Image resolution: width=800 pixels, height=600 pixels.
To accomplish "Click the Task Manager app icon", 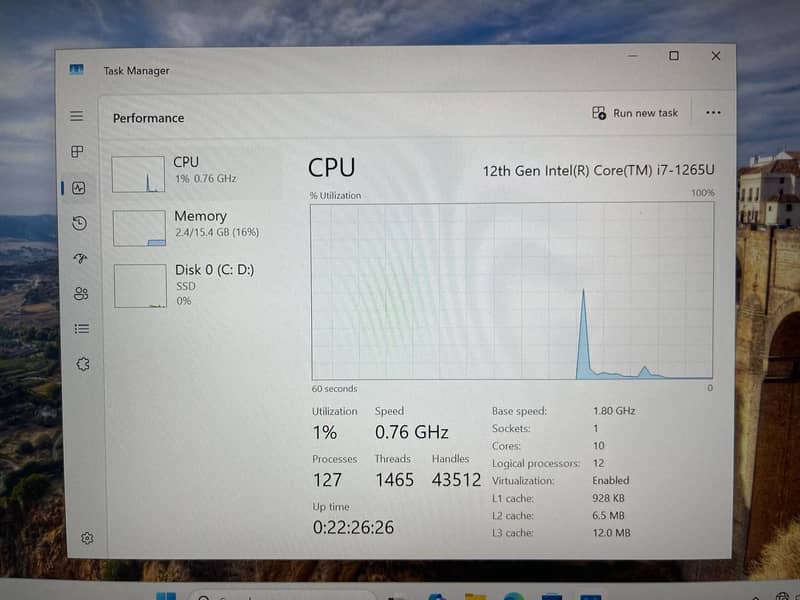I will [77, 69].
